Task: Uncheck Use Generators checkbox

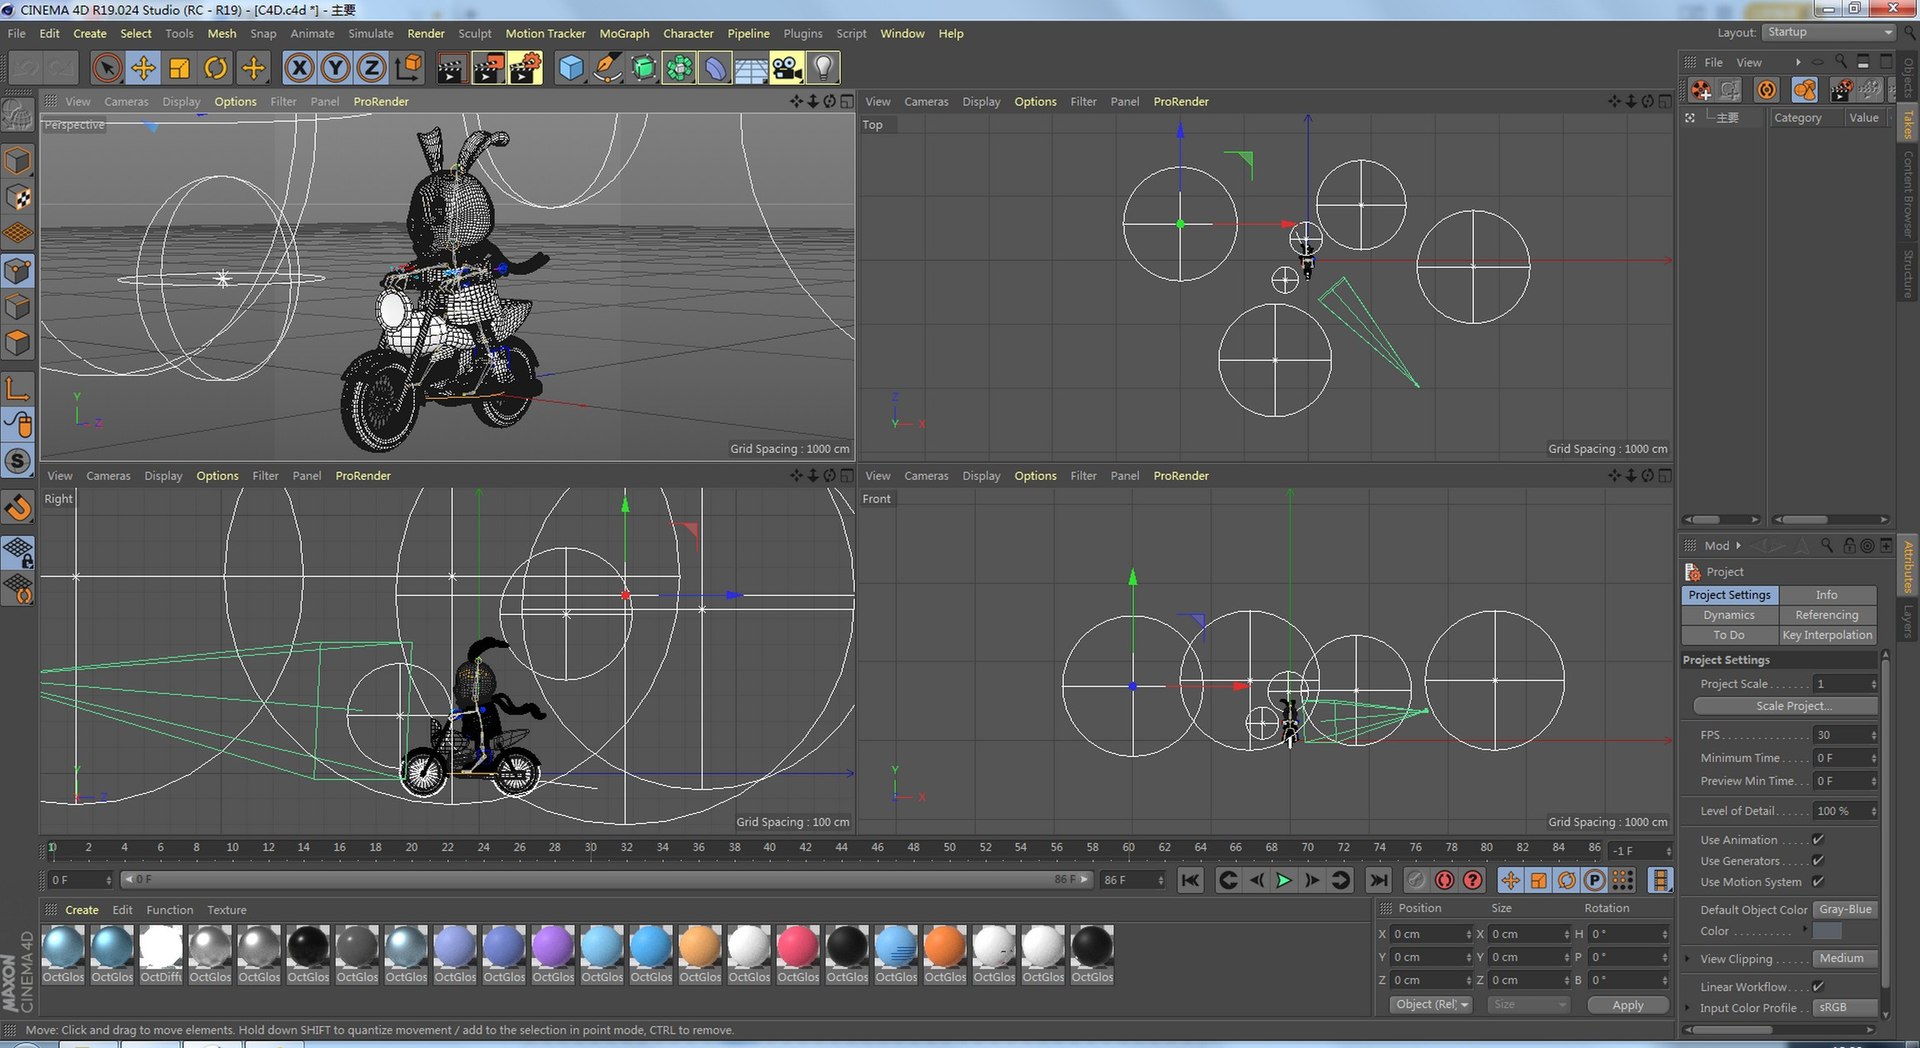Action: click(1818, 861)
